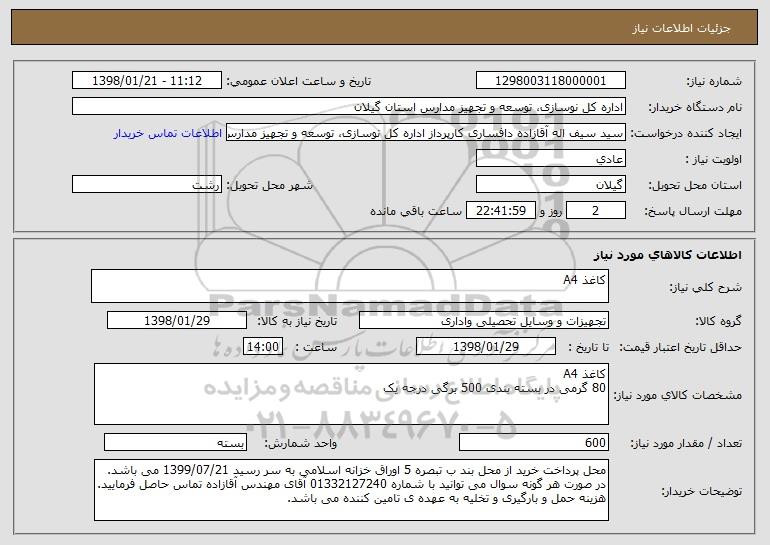Select the شماره نیاز field 1298003118000001
This screenshot has height=545, width=770.
(550, 81)
